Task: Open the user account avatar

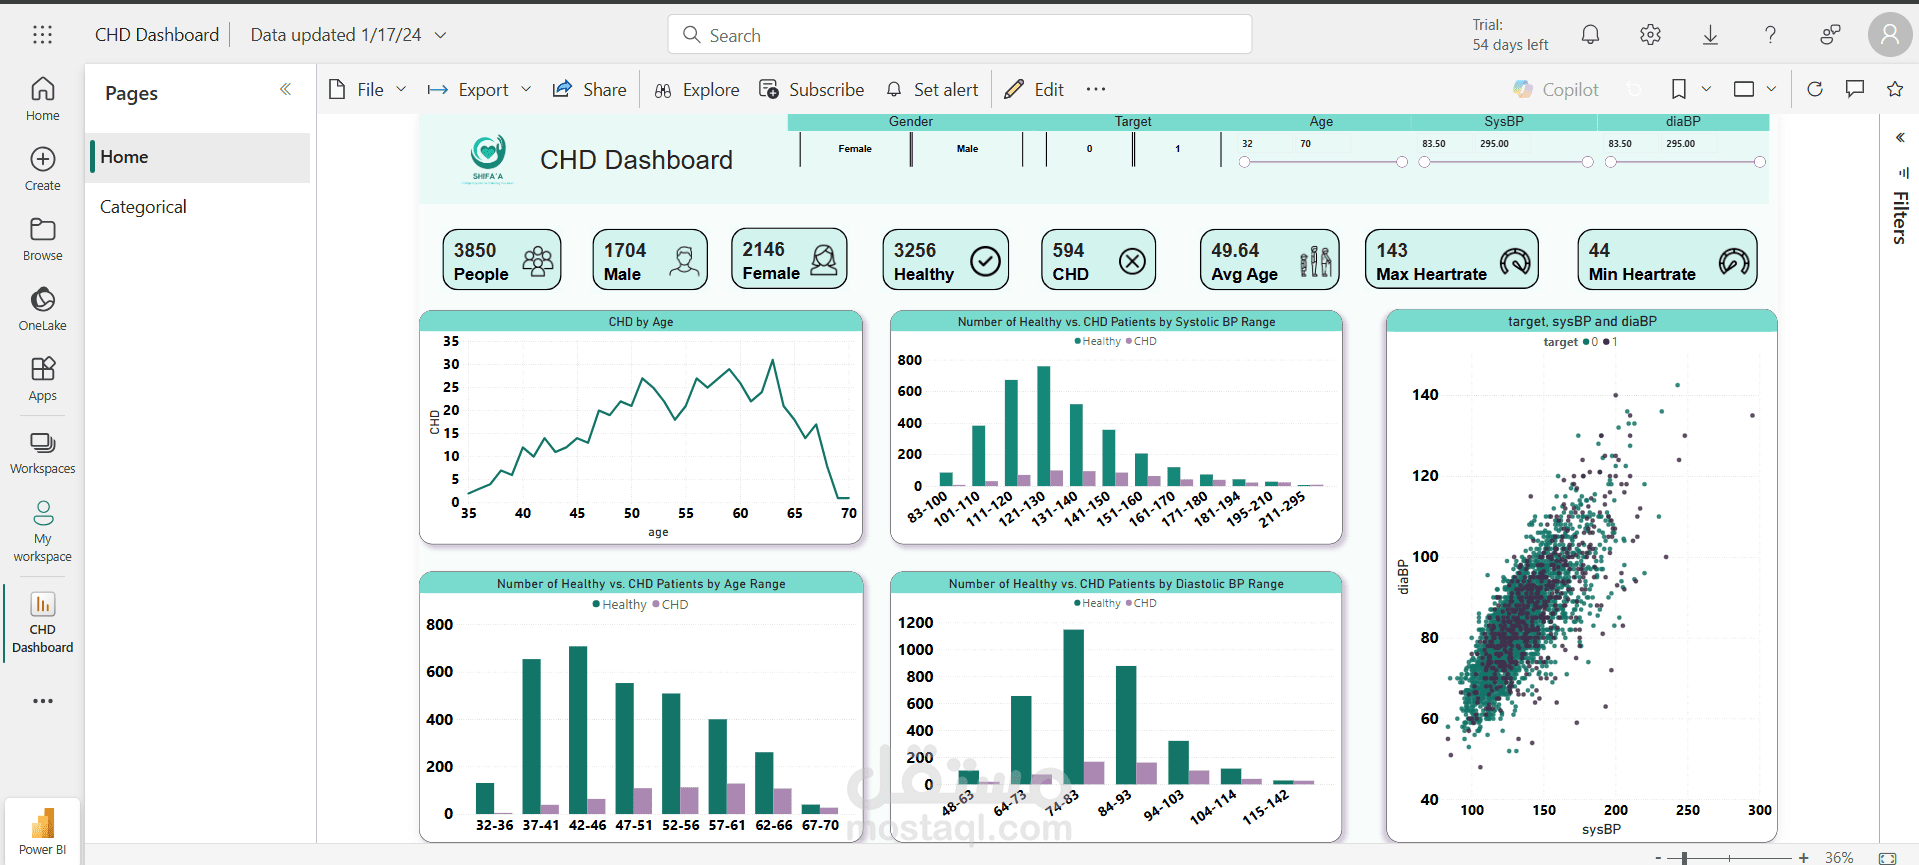Action: click(x=1889, y=35)
